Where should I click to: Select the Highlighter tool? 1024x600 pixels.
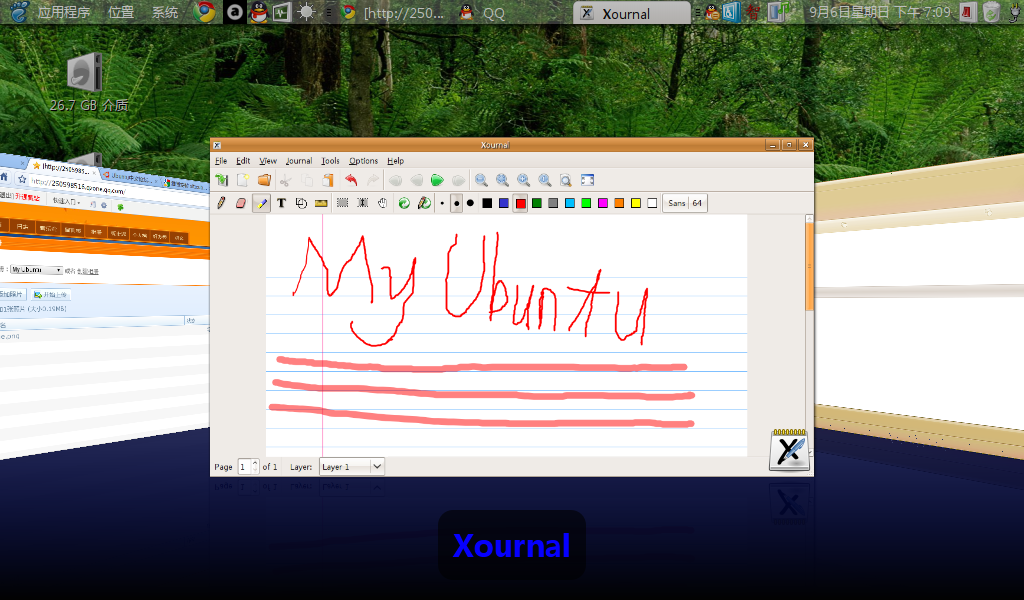point(261,203)
